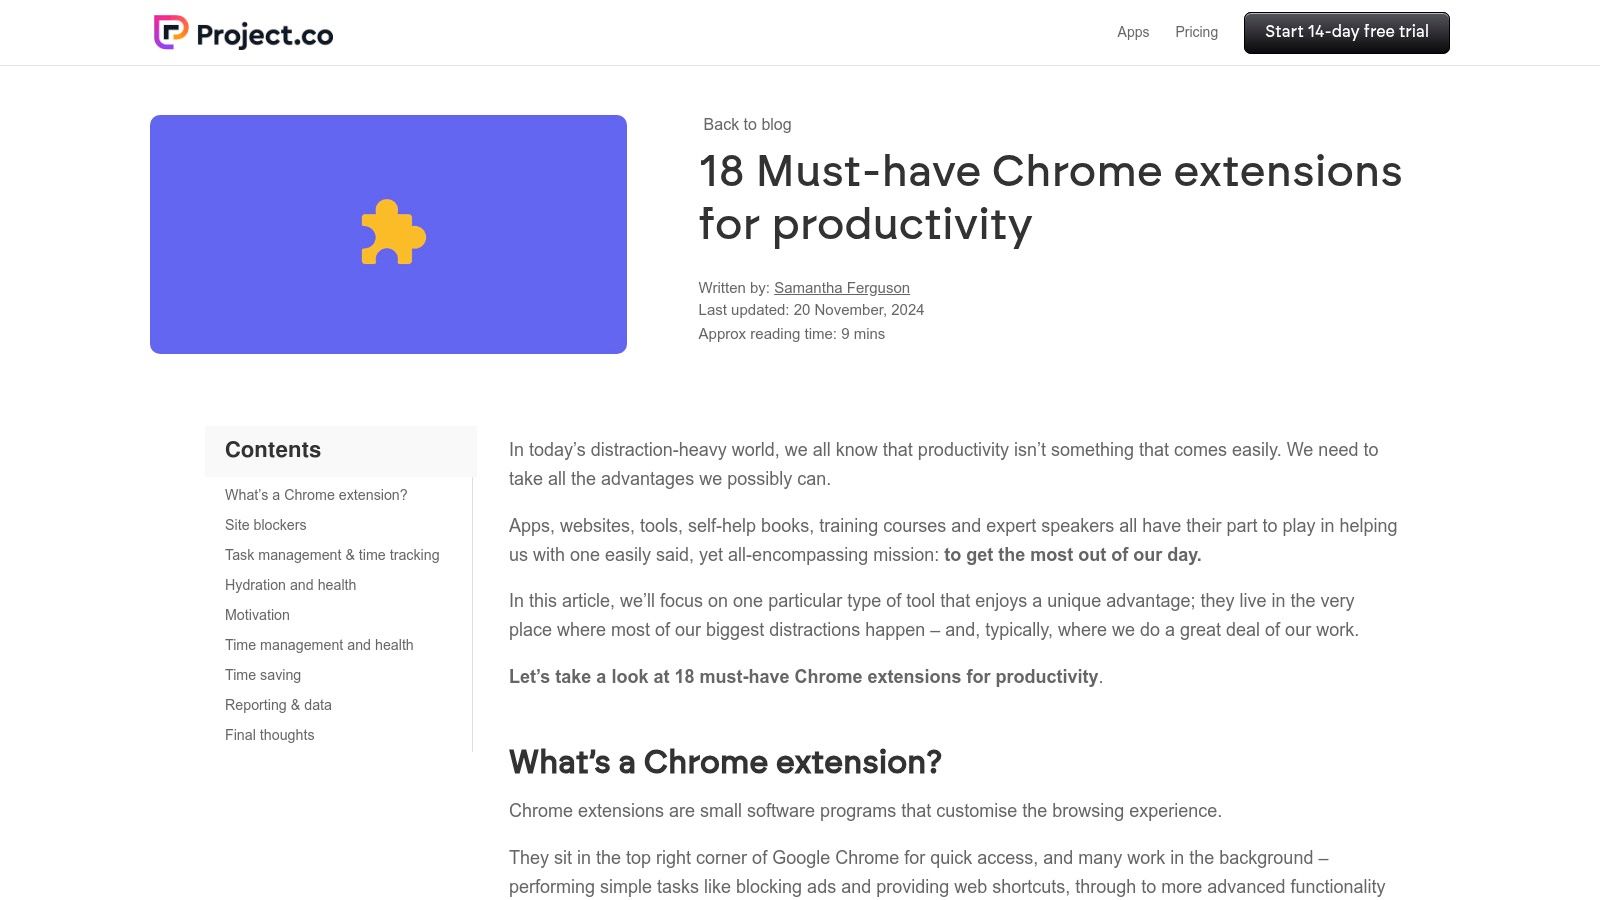This screenshot has height=900, width=1600.
Task: Go to the Pricing page
Action: (1196, 32)
